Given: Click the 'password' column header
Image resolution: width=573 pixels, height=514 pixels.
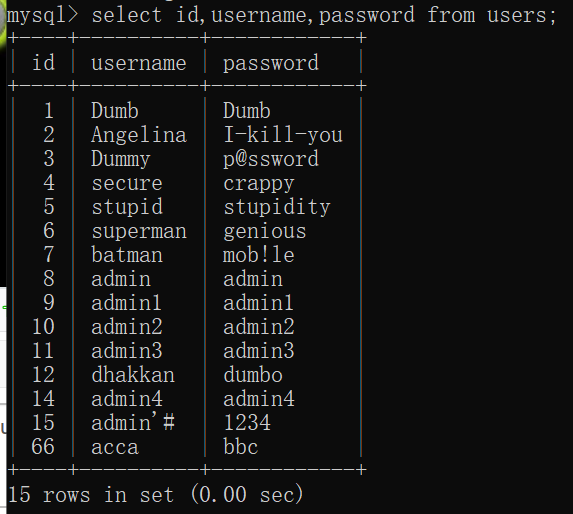Looking at the screenshot, I should pos(271,64).
